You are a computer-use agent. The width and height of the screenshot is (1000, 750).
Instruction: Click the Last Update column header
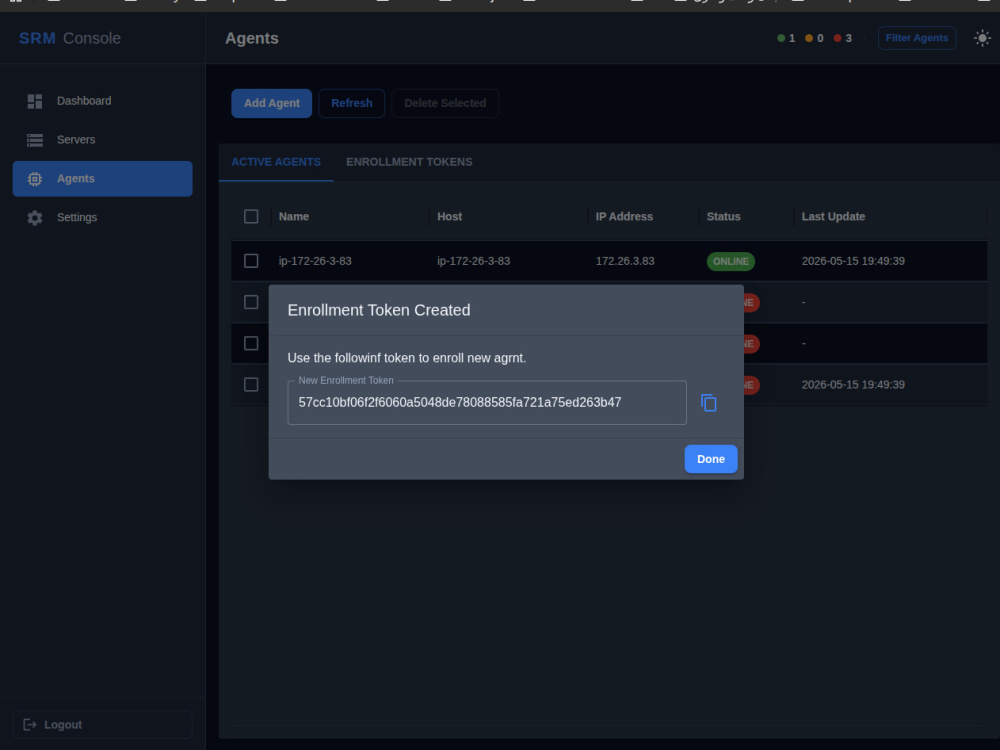(834, 217)
